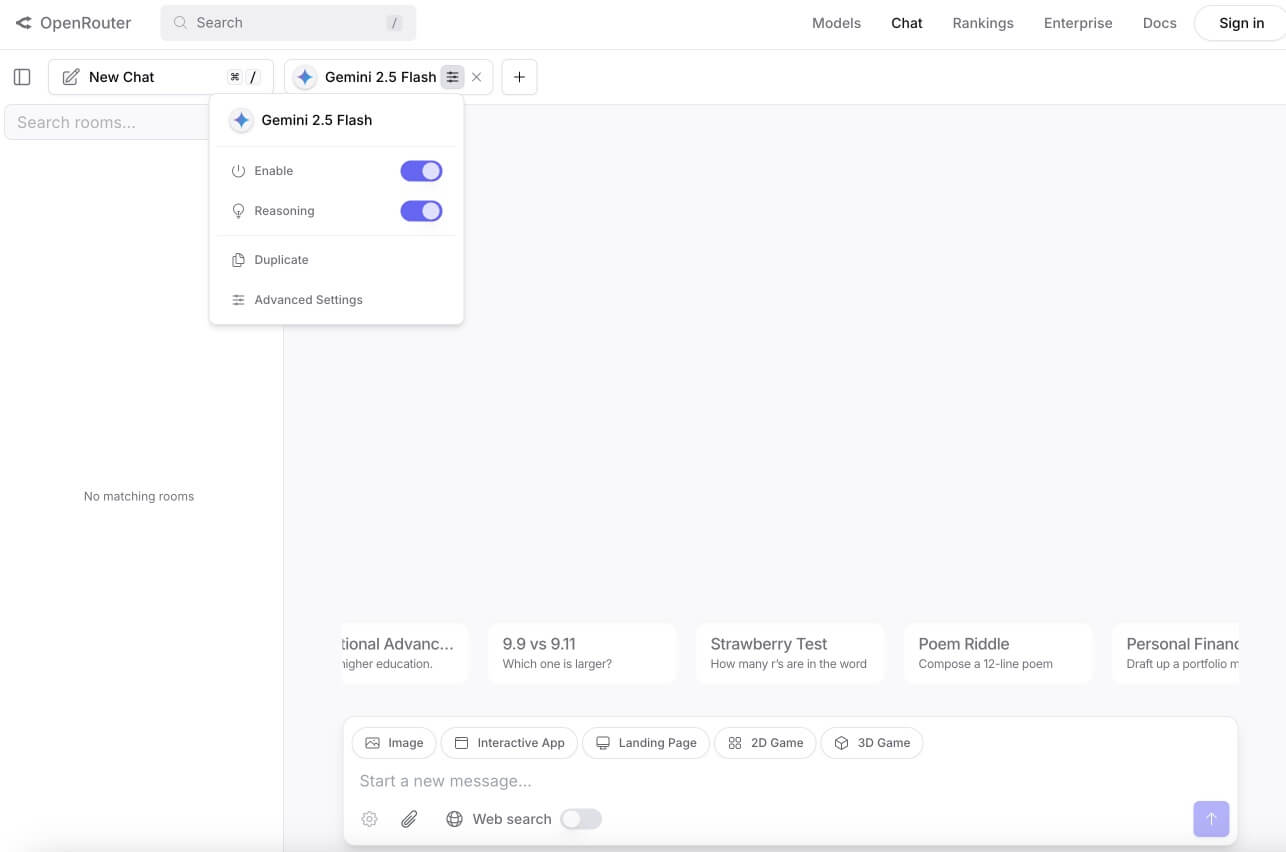Click the paperclip attachment icon
Viewport: 1286px width, 852px height.
(x=409, y=819)
